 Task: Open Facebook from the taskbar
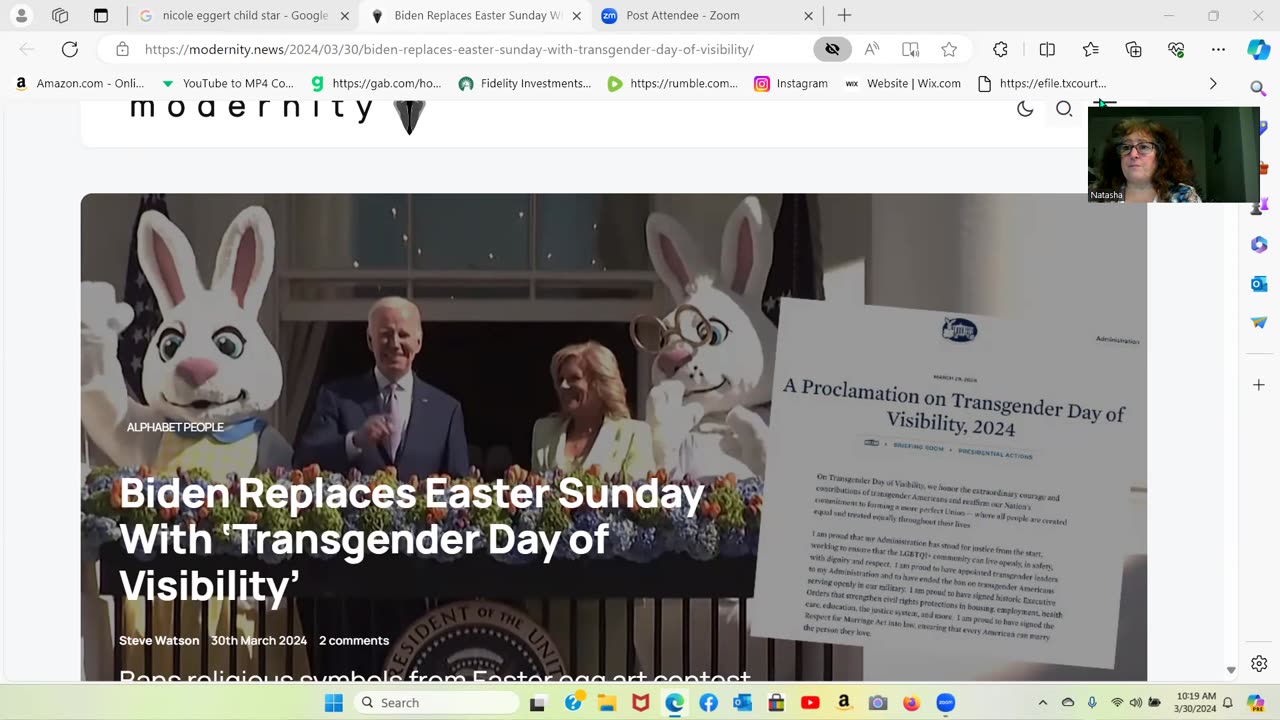[709, 703]
